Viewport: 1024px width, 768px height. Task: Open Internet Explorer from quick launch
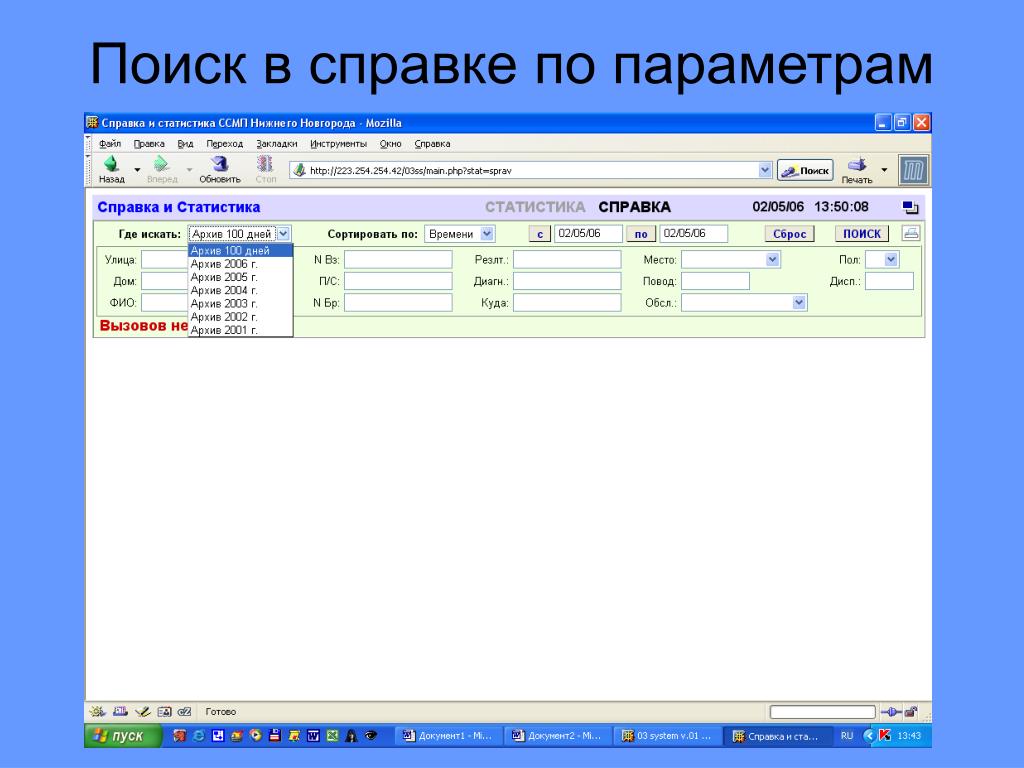[198, 736]
